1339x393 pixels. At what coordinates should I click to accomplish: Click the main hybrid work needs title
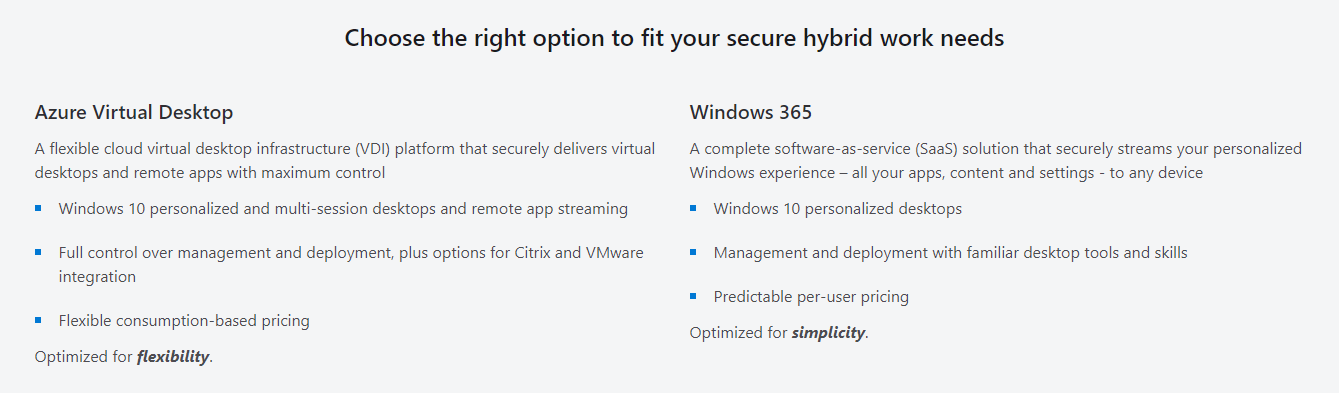tap(674, 38)
